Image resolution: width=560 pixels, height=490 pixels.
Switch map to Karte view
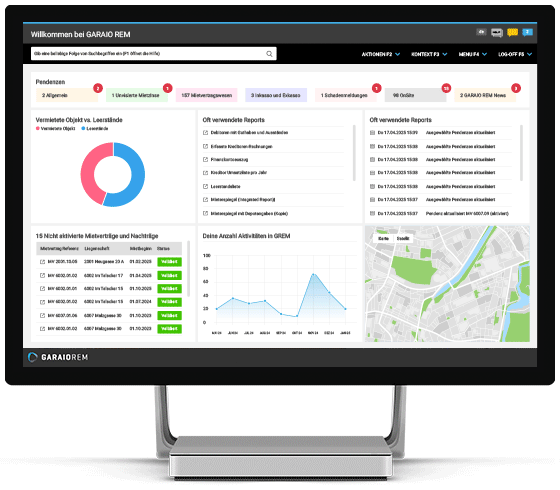[383, 239]
